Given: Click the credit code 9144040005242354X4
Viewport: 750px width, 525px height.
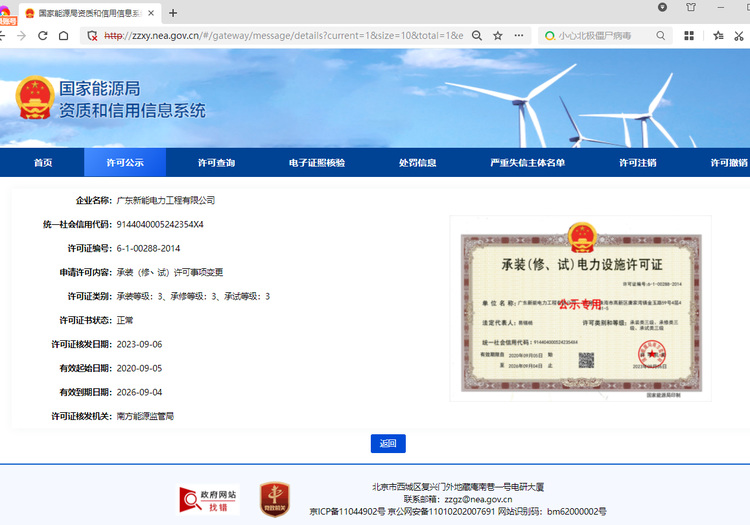Looking at the screenshot, I should tap(160, 224).
